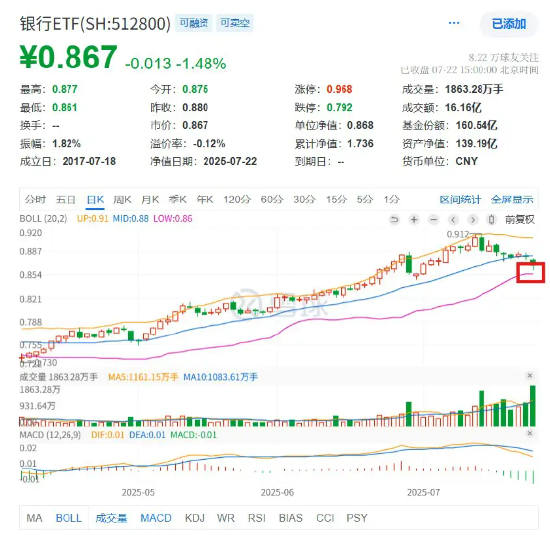
Task: Click the ¥0.867 current price
Action: point(68,57)
